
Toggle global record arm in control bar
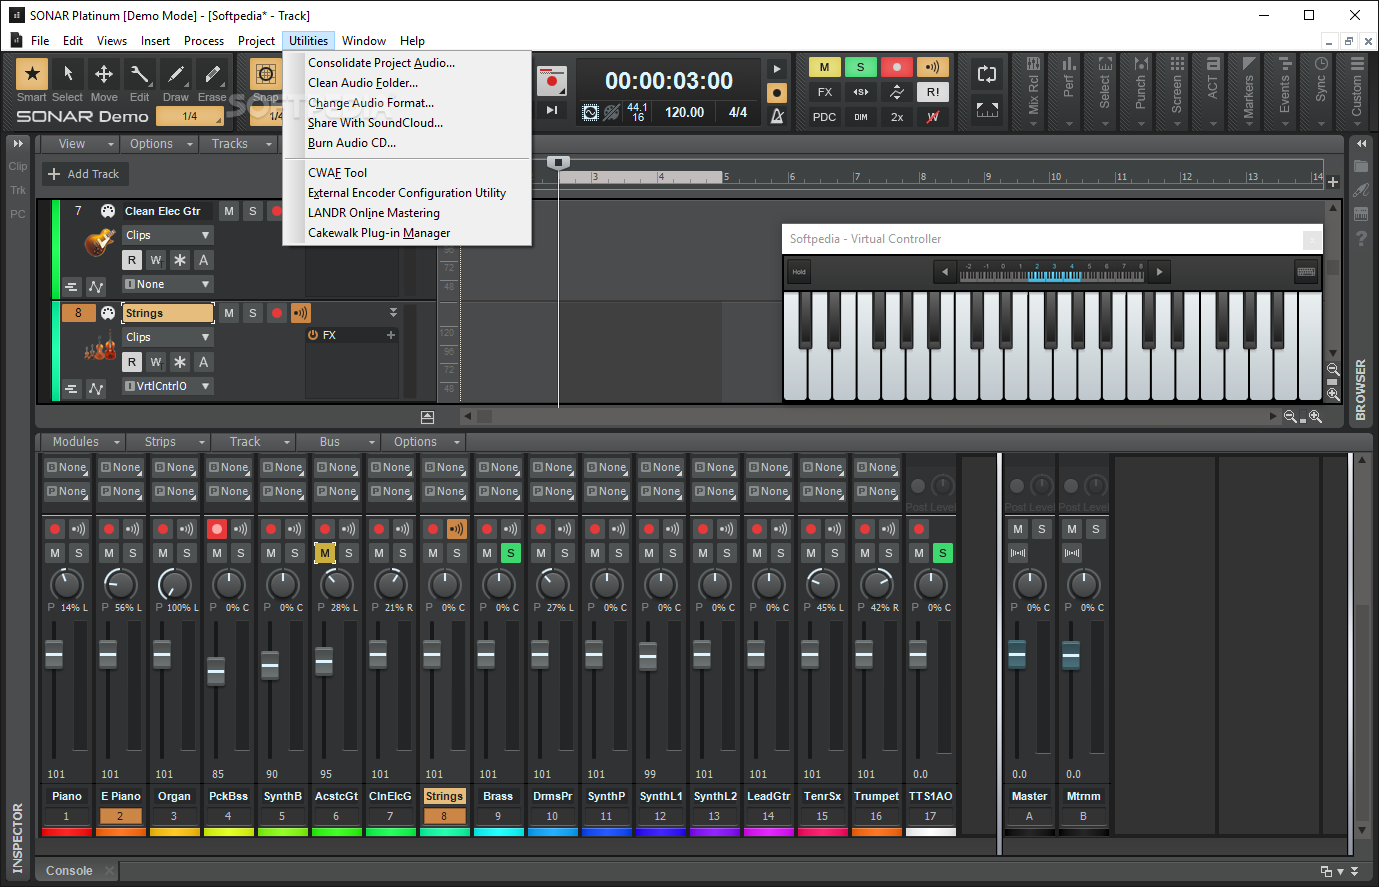coord(897,67)
